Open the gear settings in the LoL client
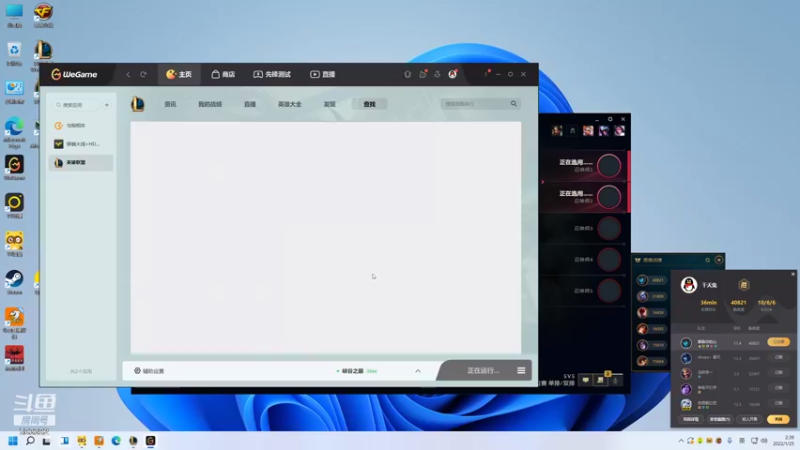Viewport: 800px width, 450px height. coord(610,119)
